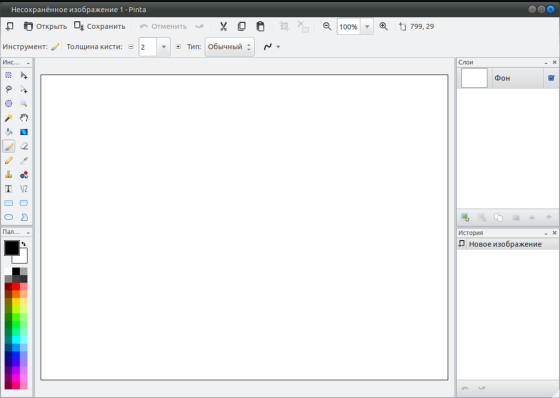Select the Clone Stamp tool
The image size is (560, 398).
[x=9, y=175]
